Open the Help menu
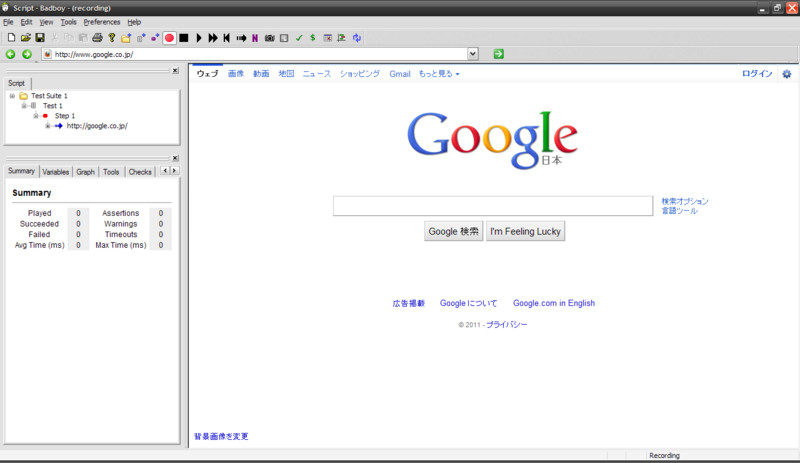 [x=134, y=22]
